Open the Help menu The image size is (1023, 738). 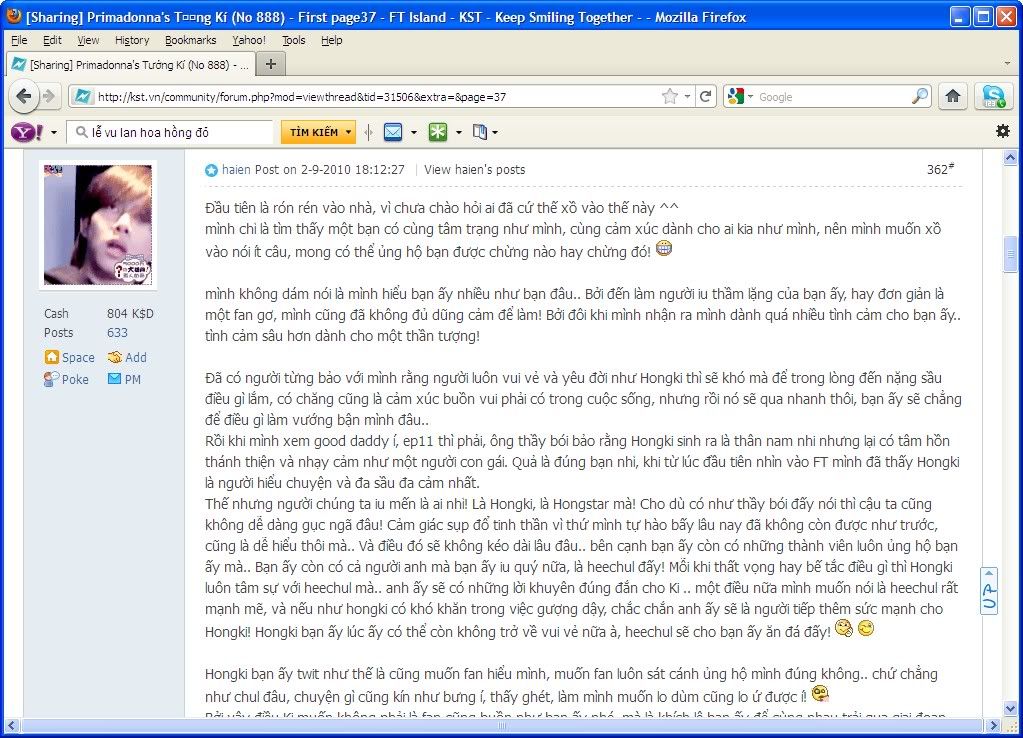tap(331, 40)
